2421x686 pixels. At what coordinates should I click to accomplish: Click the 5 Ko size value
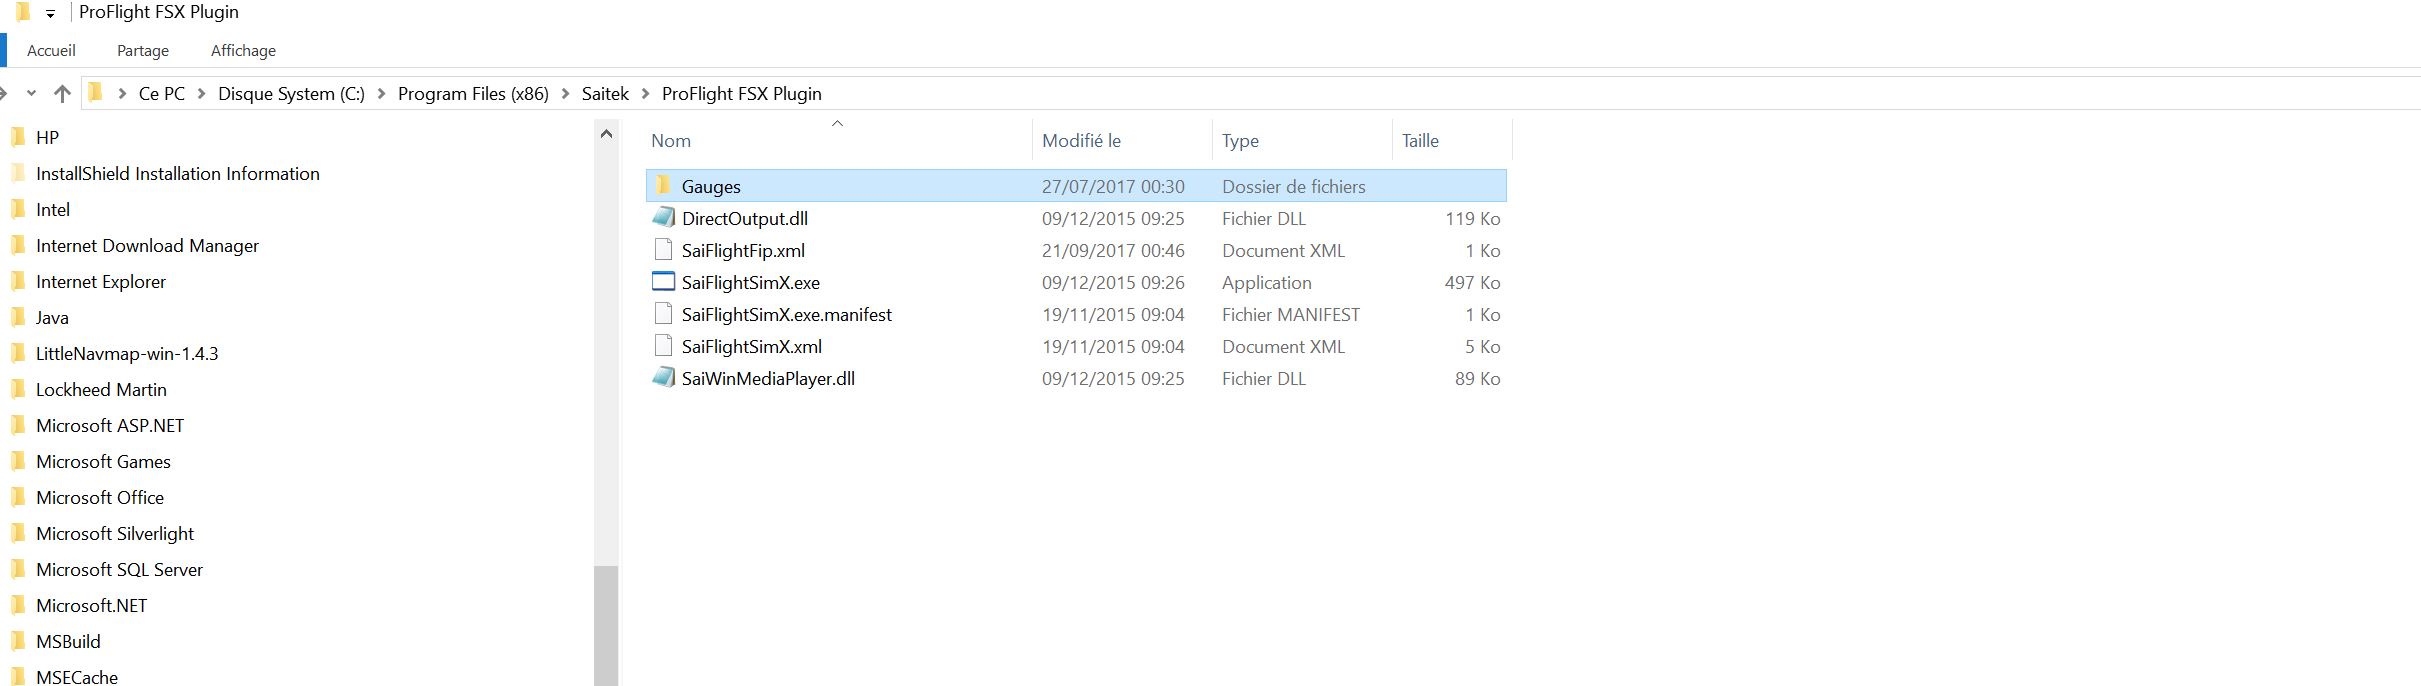1483,346
